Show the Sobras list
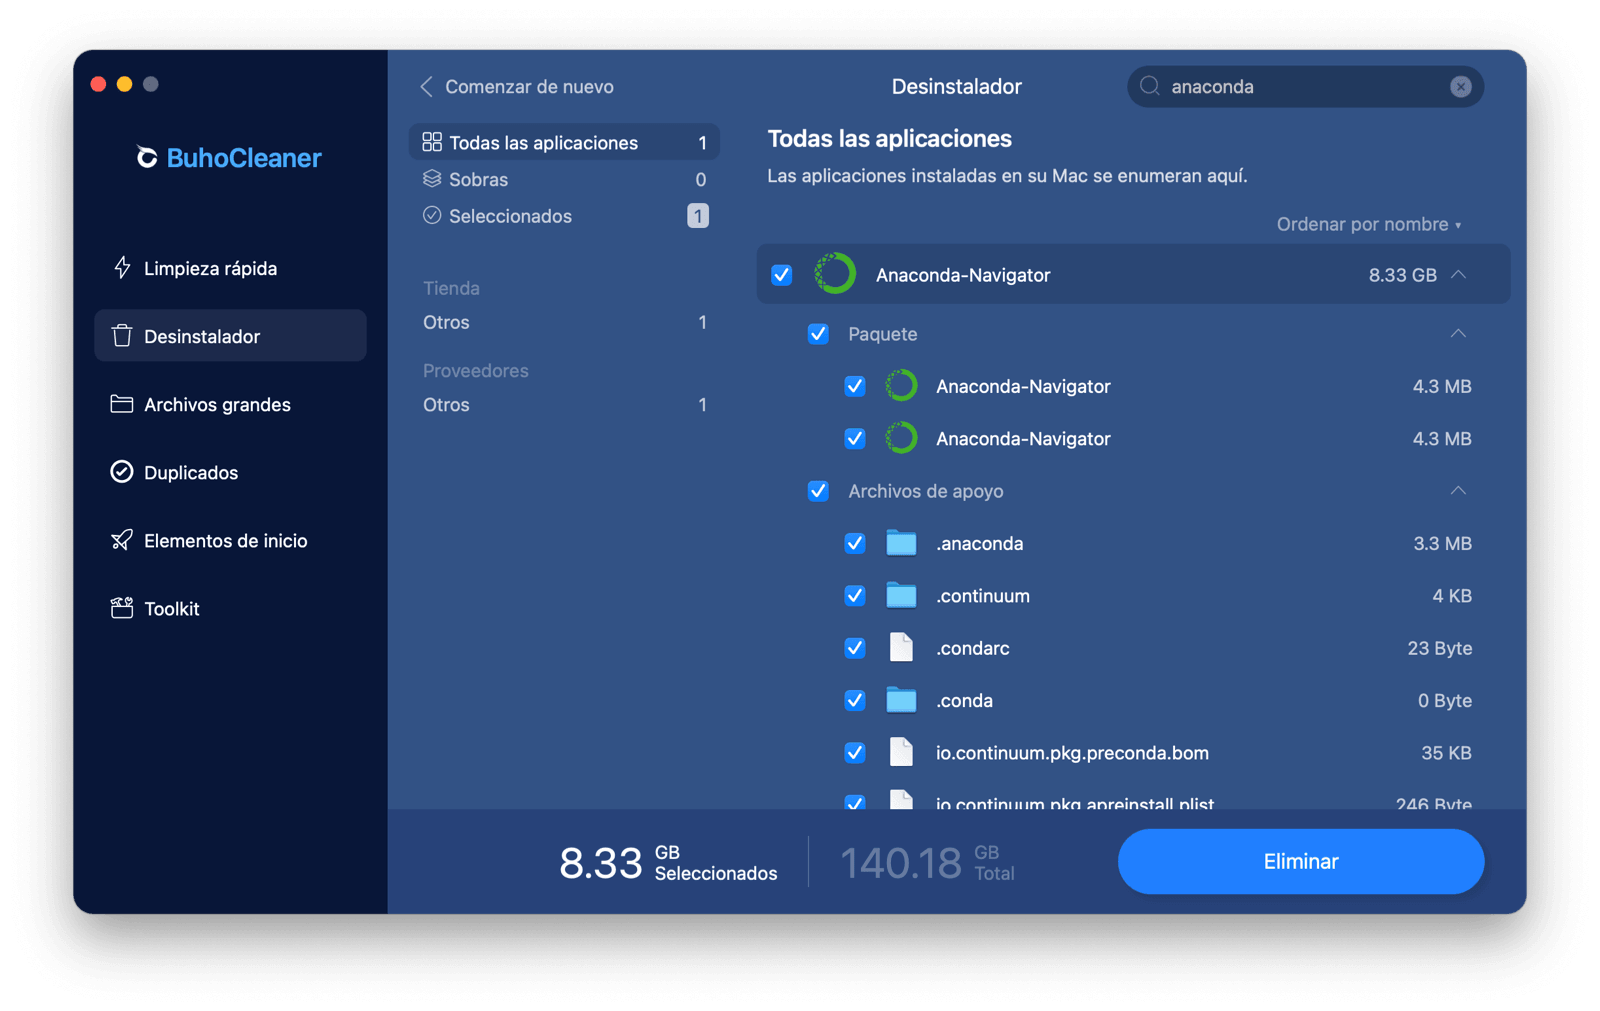This screenshot has height=1011, width=1600. point(564,179)
